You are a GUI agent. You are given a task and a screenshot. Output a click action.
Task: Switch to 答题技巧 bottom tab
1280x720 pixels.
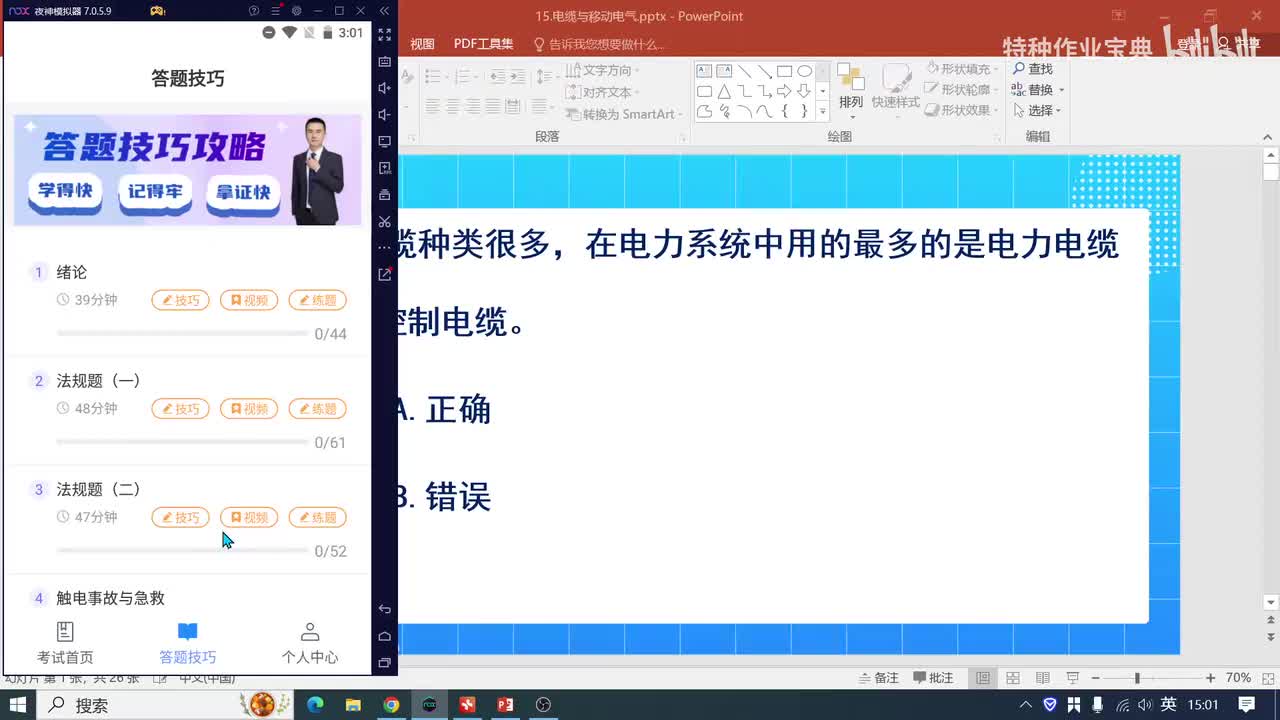[187, 643]
